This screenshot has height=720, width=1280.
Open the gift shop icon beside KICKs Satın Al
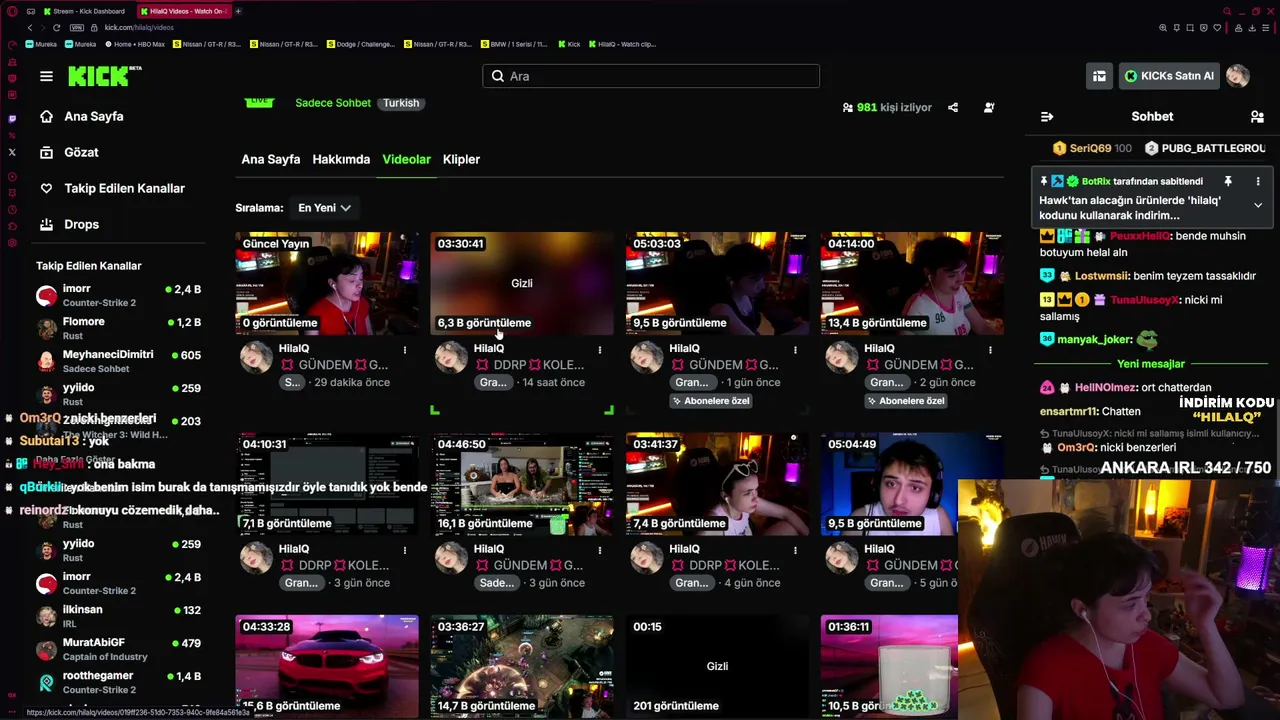[x=1099, y=76]
